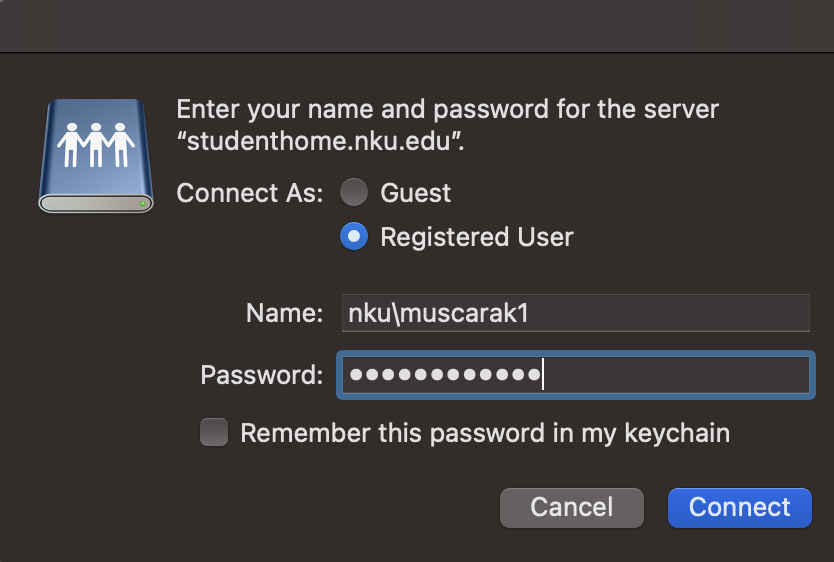
Task: Select the Registered User radio button
Action: (x=353, y=237)
